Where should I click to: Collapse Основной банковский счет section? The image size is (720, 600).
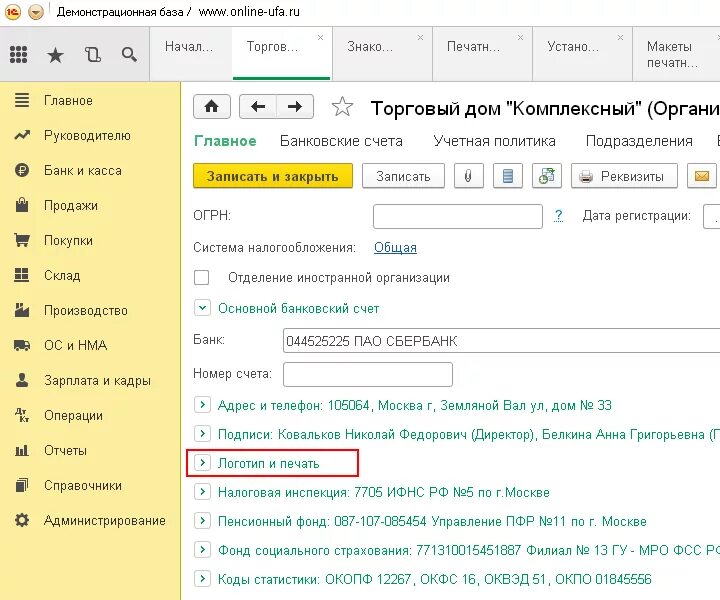point(202,308)
